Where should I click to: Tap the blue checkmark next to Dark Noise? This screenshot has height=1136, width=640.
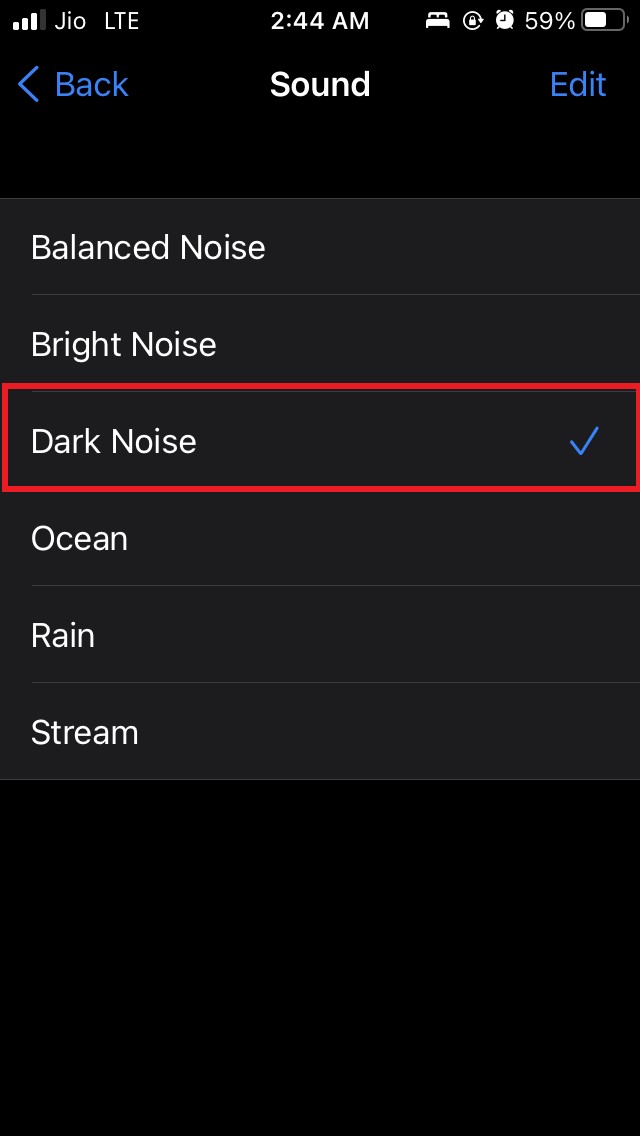pos(585,440)
